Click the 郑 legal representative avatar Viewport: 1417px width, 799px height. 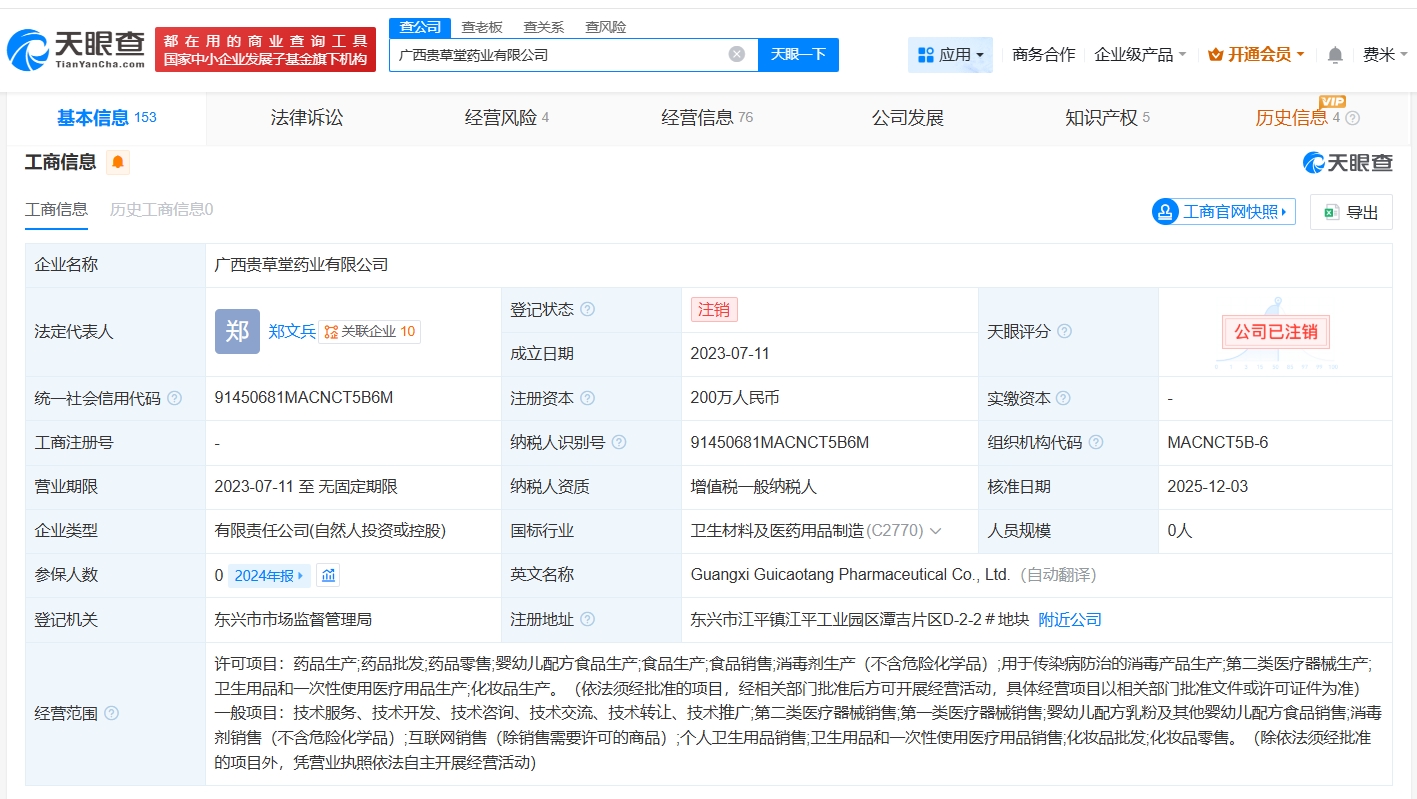point(237,331)
